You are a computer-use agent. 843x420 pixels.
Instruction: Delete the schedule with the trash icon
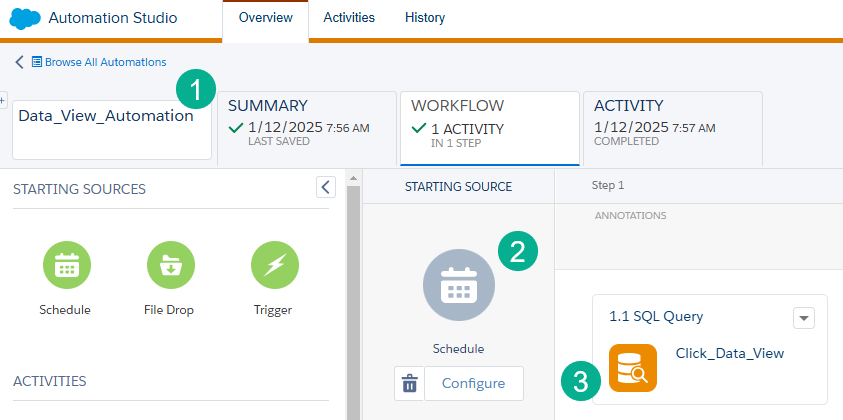409,383
